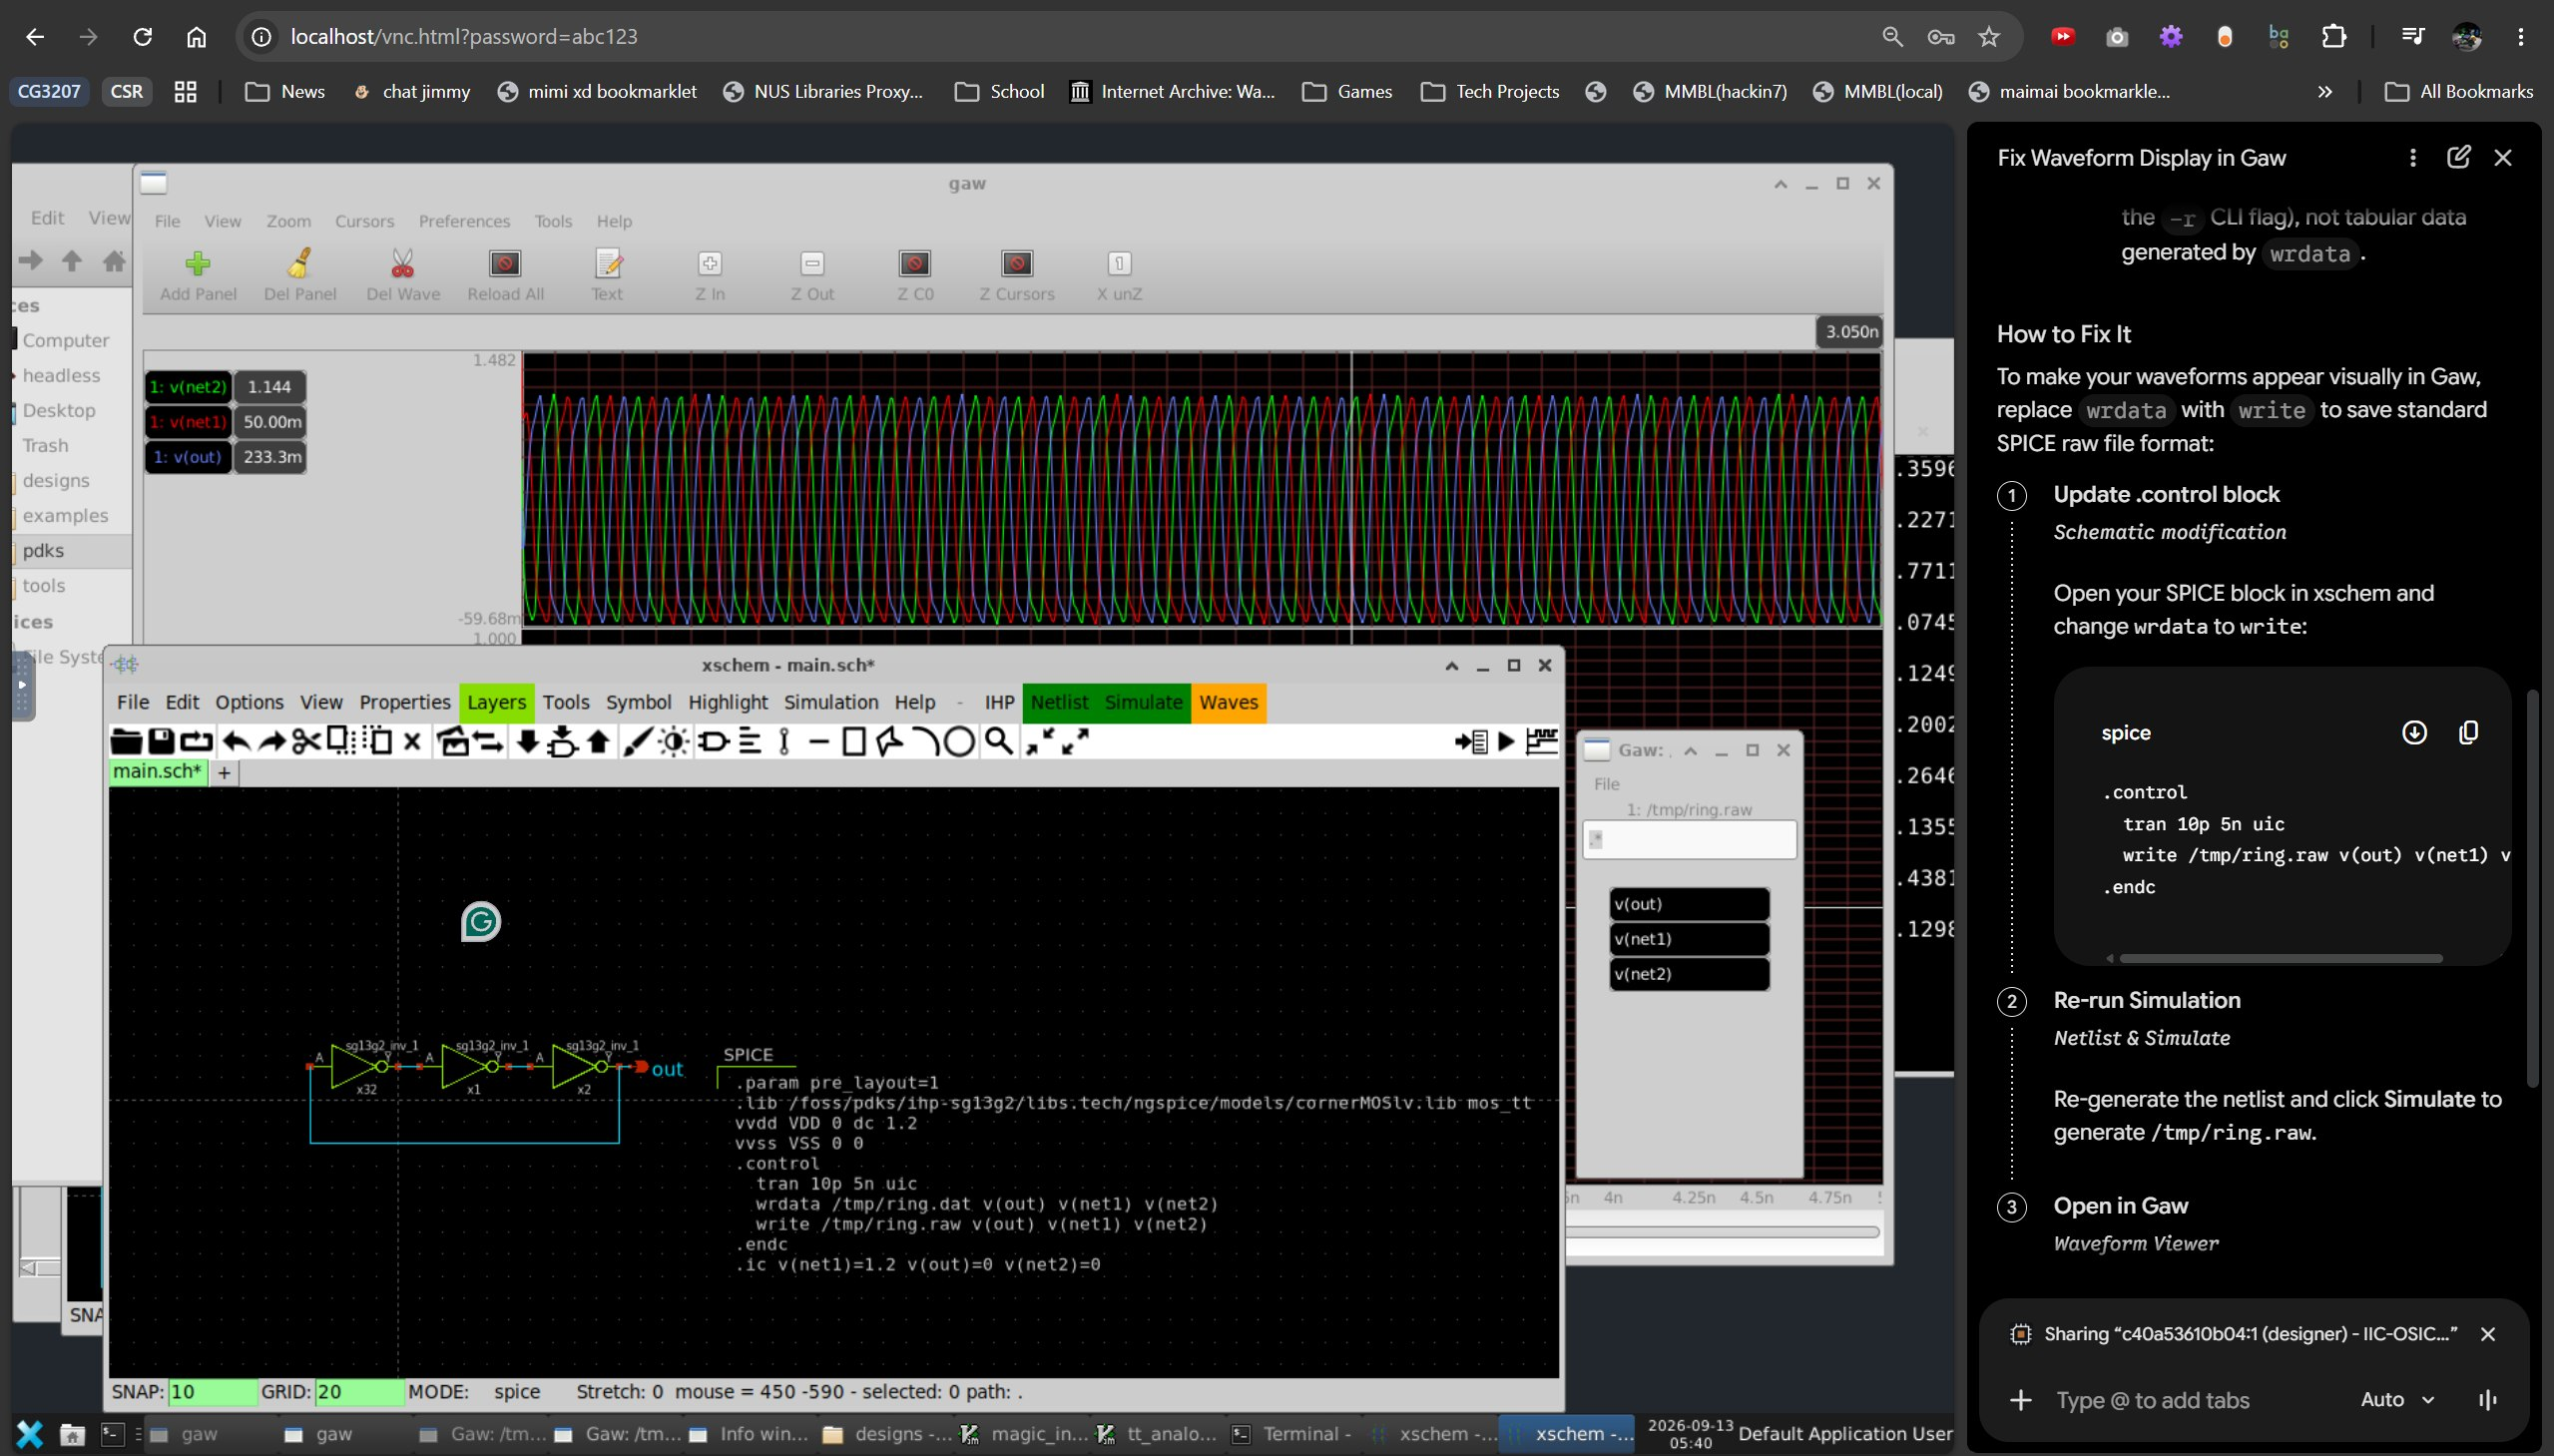Screen dimensions: 2554x1456
Task: Open the three-dot menu in chat panel header
Action: pyautogui.click(x=2413, y=158)
